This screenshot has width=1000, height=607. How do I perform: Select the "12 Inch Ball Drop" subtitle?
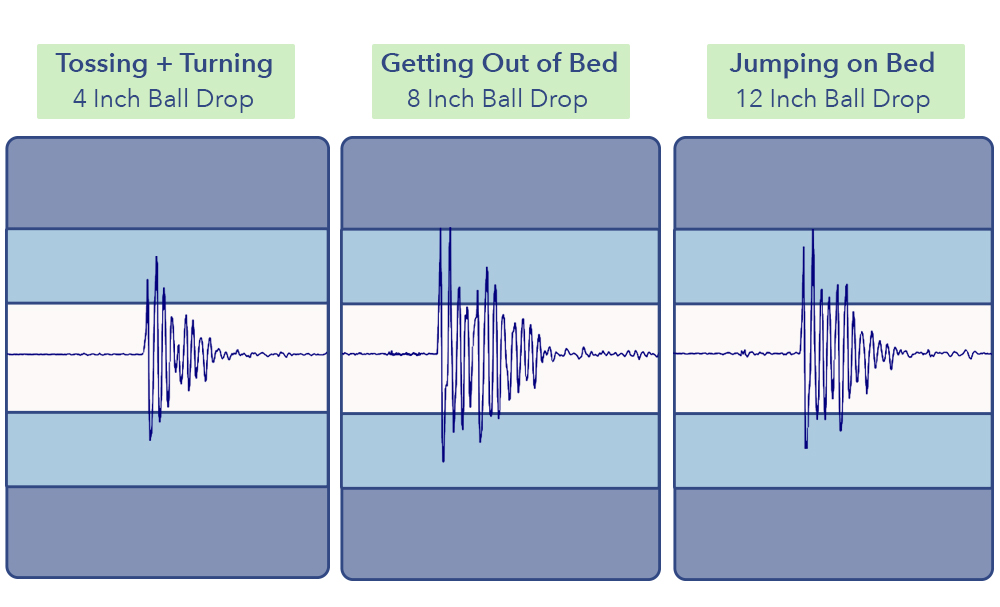tap(834, 99)
